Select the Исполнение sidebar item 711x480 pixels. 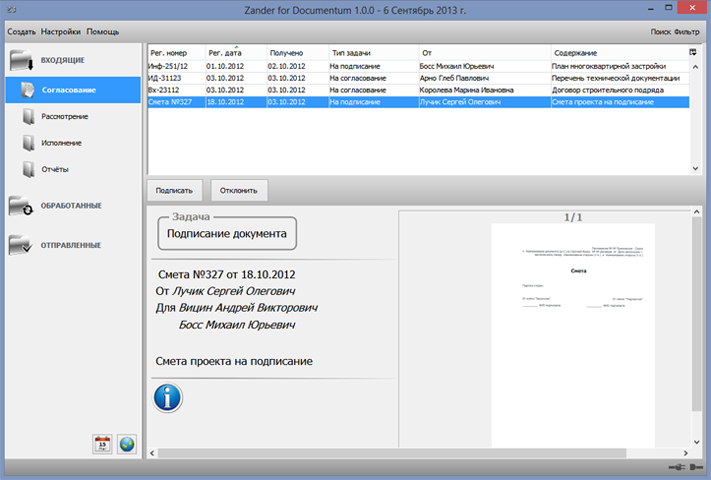click(61, 142)
